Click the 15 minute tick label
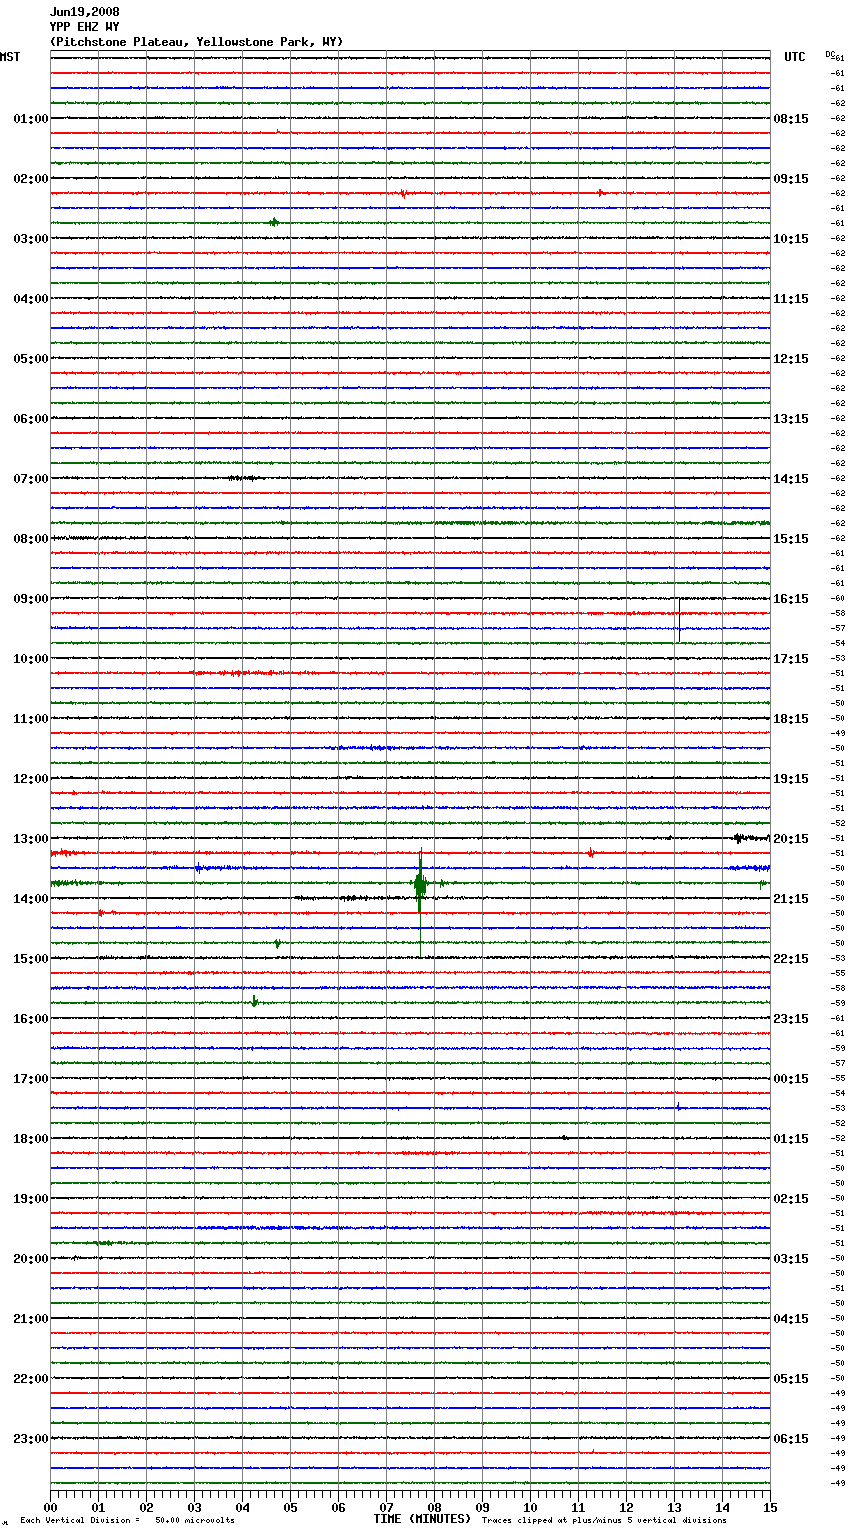 tap(770, 1507)
